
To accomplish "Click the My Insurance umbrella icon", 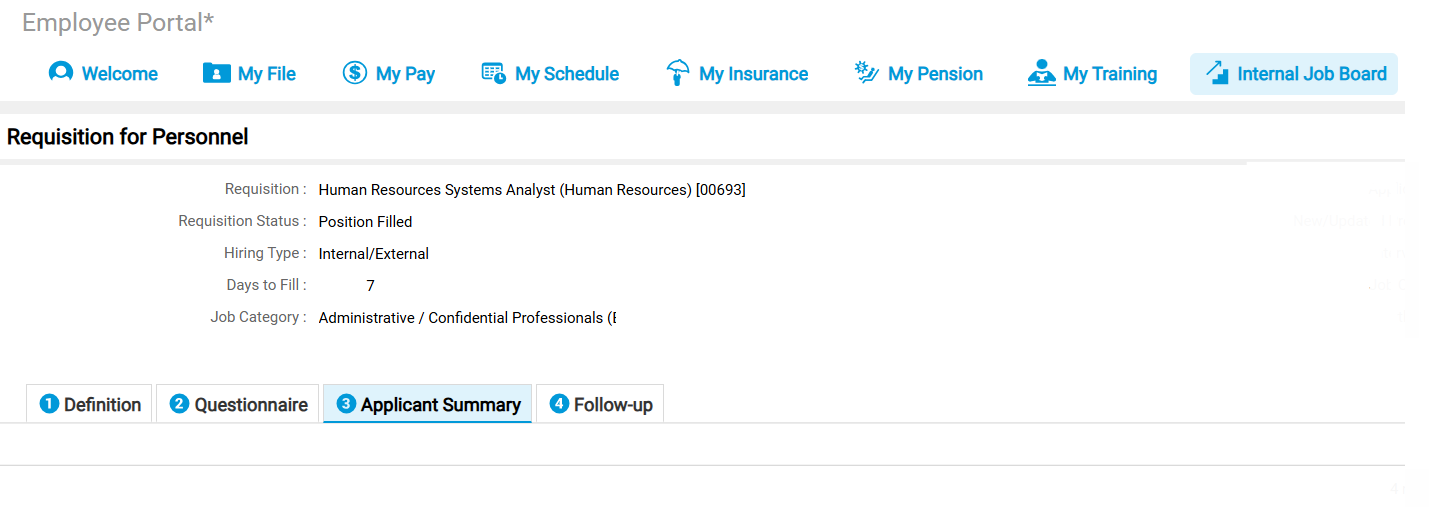I will click(678, 73).
